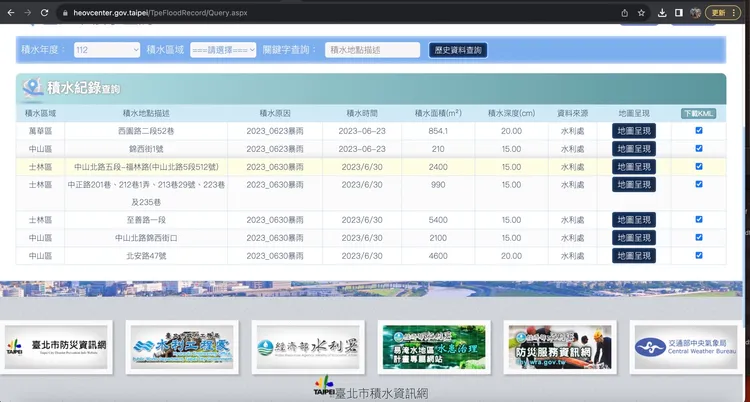Screen dimensions: 750x402
Task: Bookmark this page with the star icon
Action: pos(642,13)
